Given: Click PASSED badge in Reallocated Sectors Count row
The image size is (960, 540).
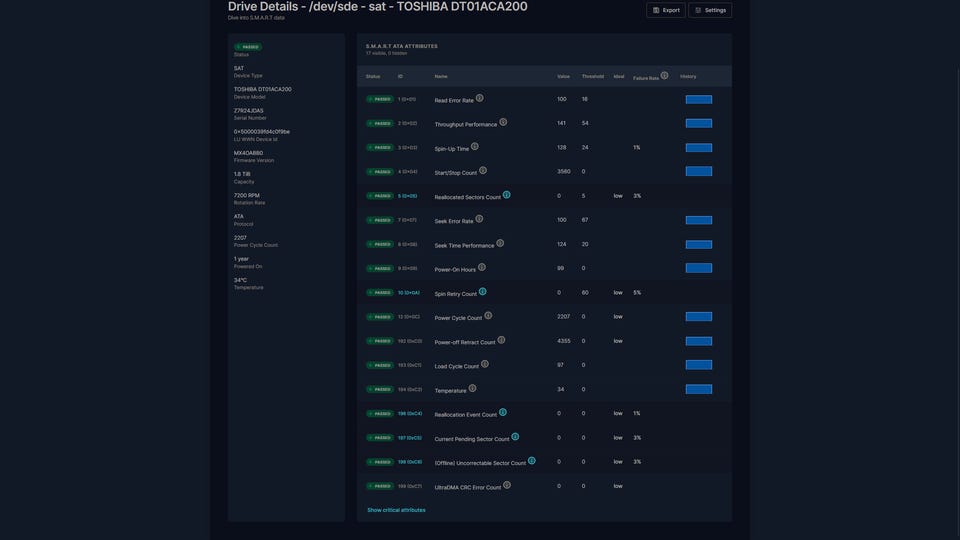Looking at the screenshot, I should [x=380, y=196].
